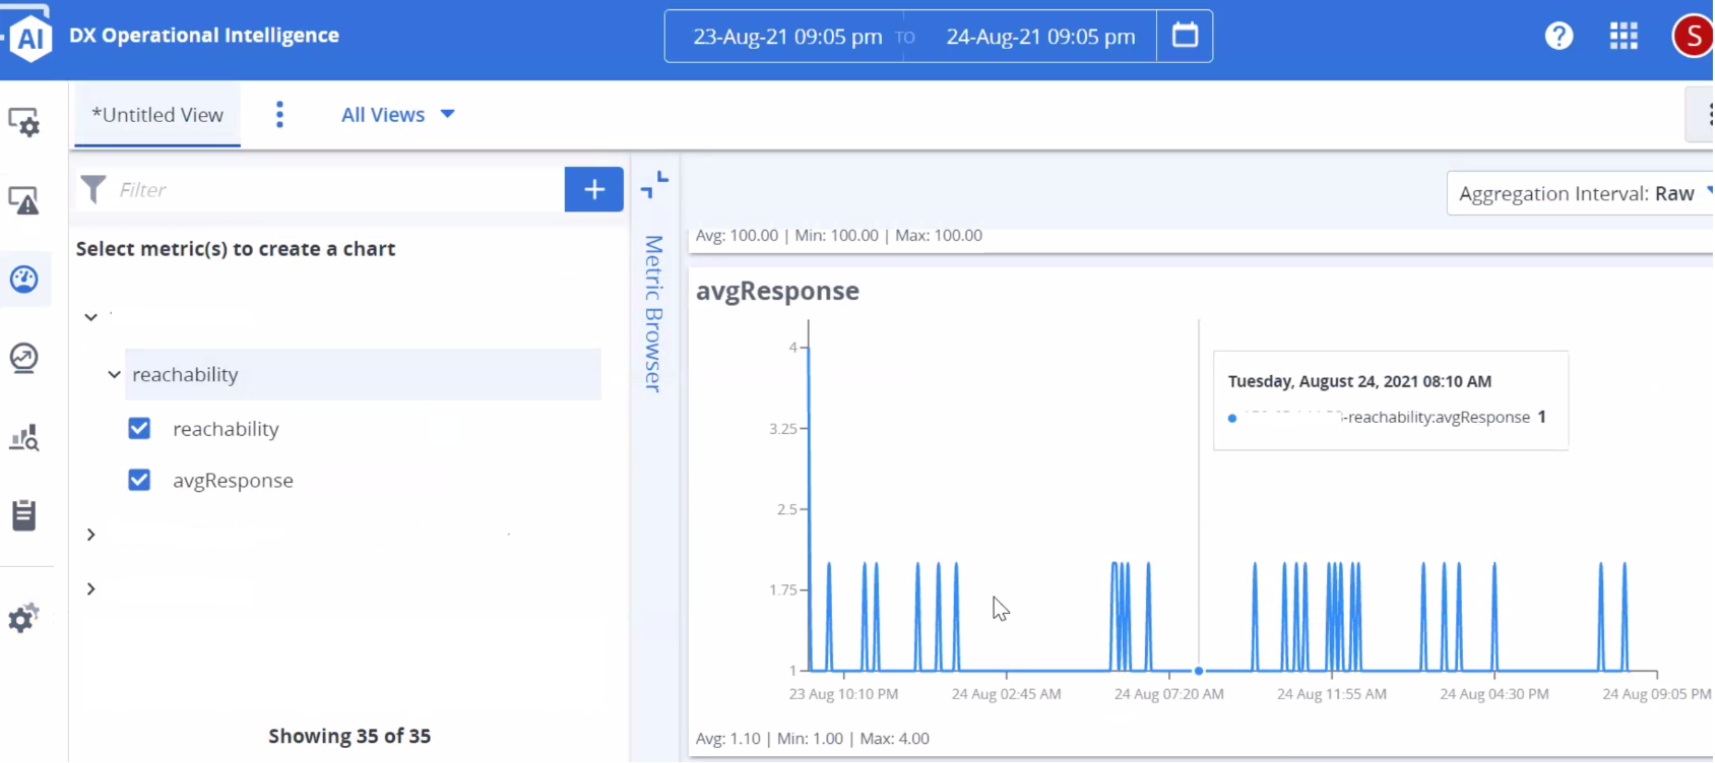Click the 24 Aug 07:20 AM axis label
The height and width of the screenshot is (763, 1715).
[x=1169, y=694]
